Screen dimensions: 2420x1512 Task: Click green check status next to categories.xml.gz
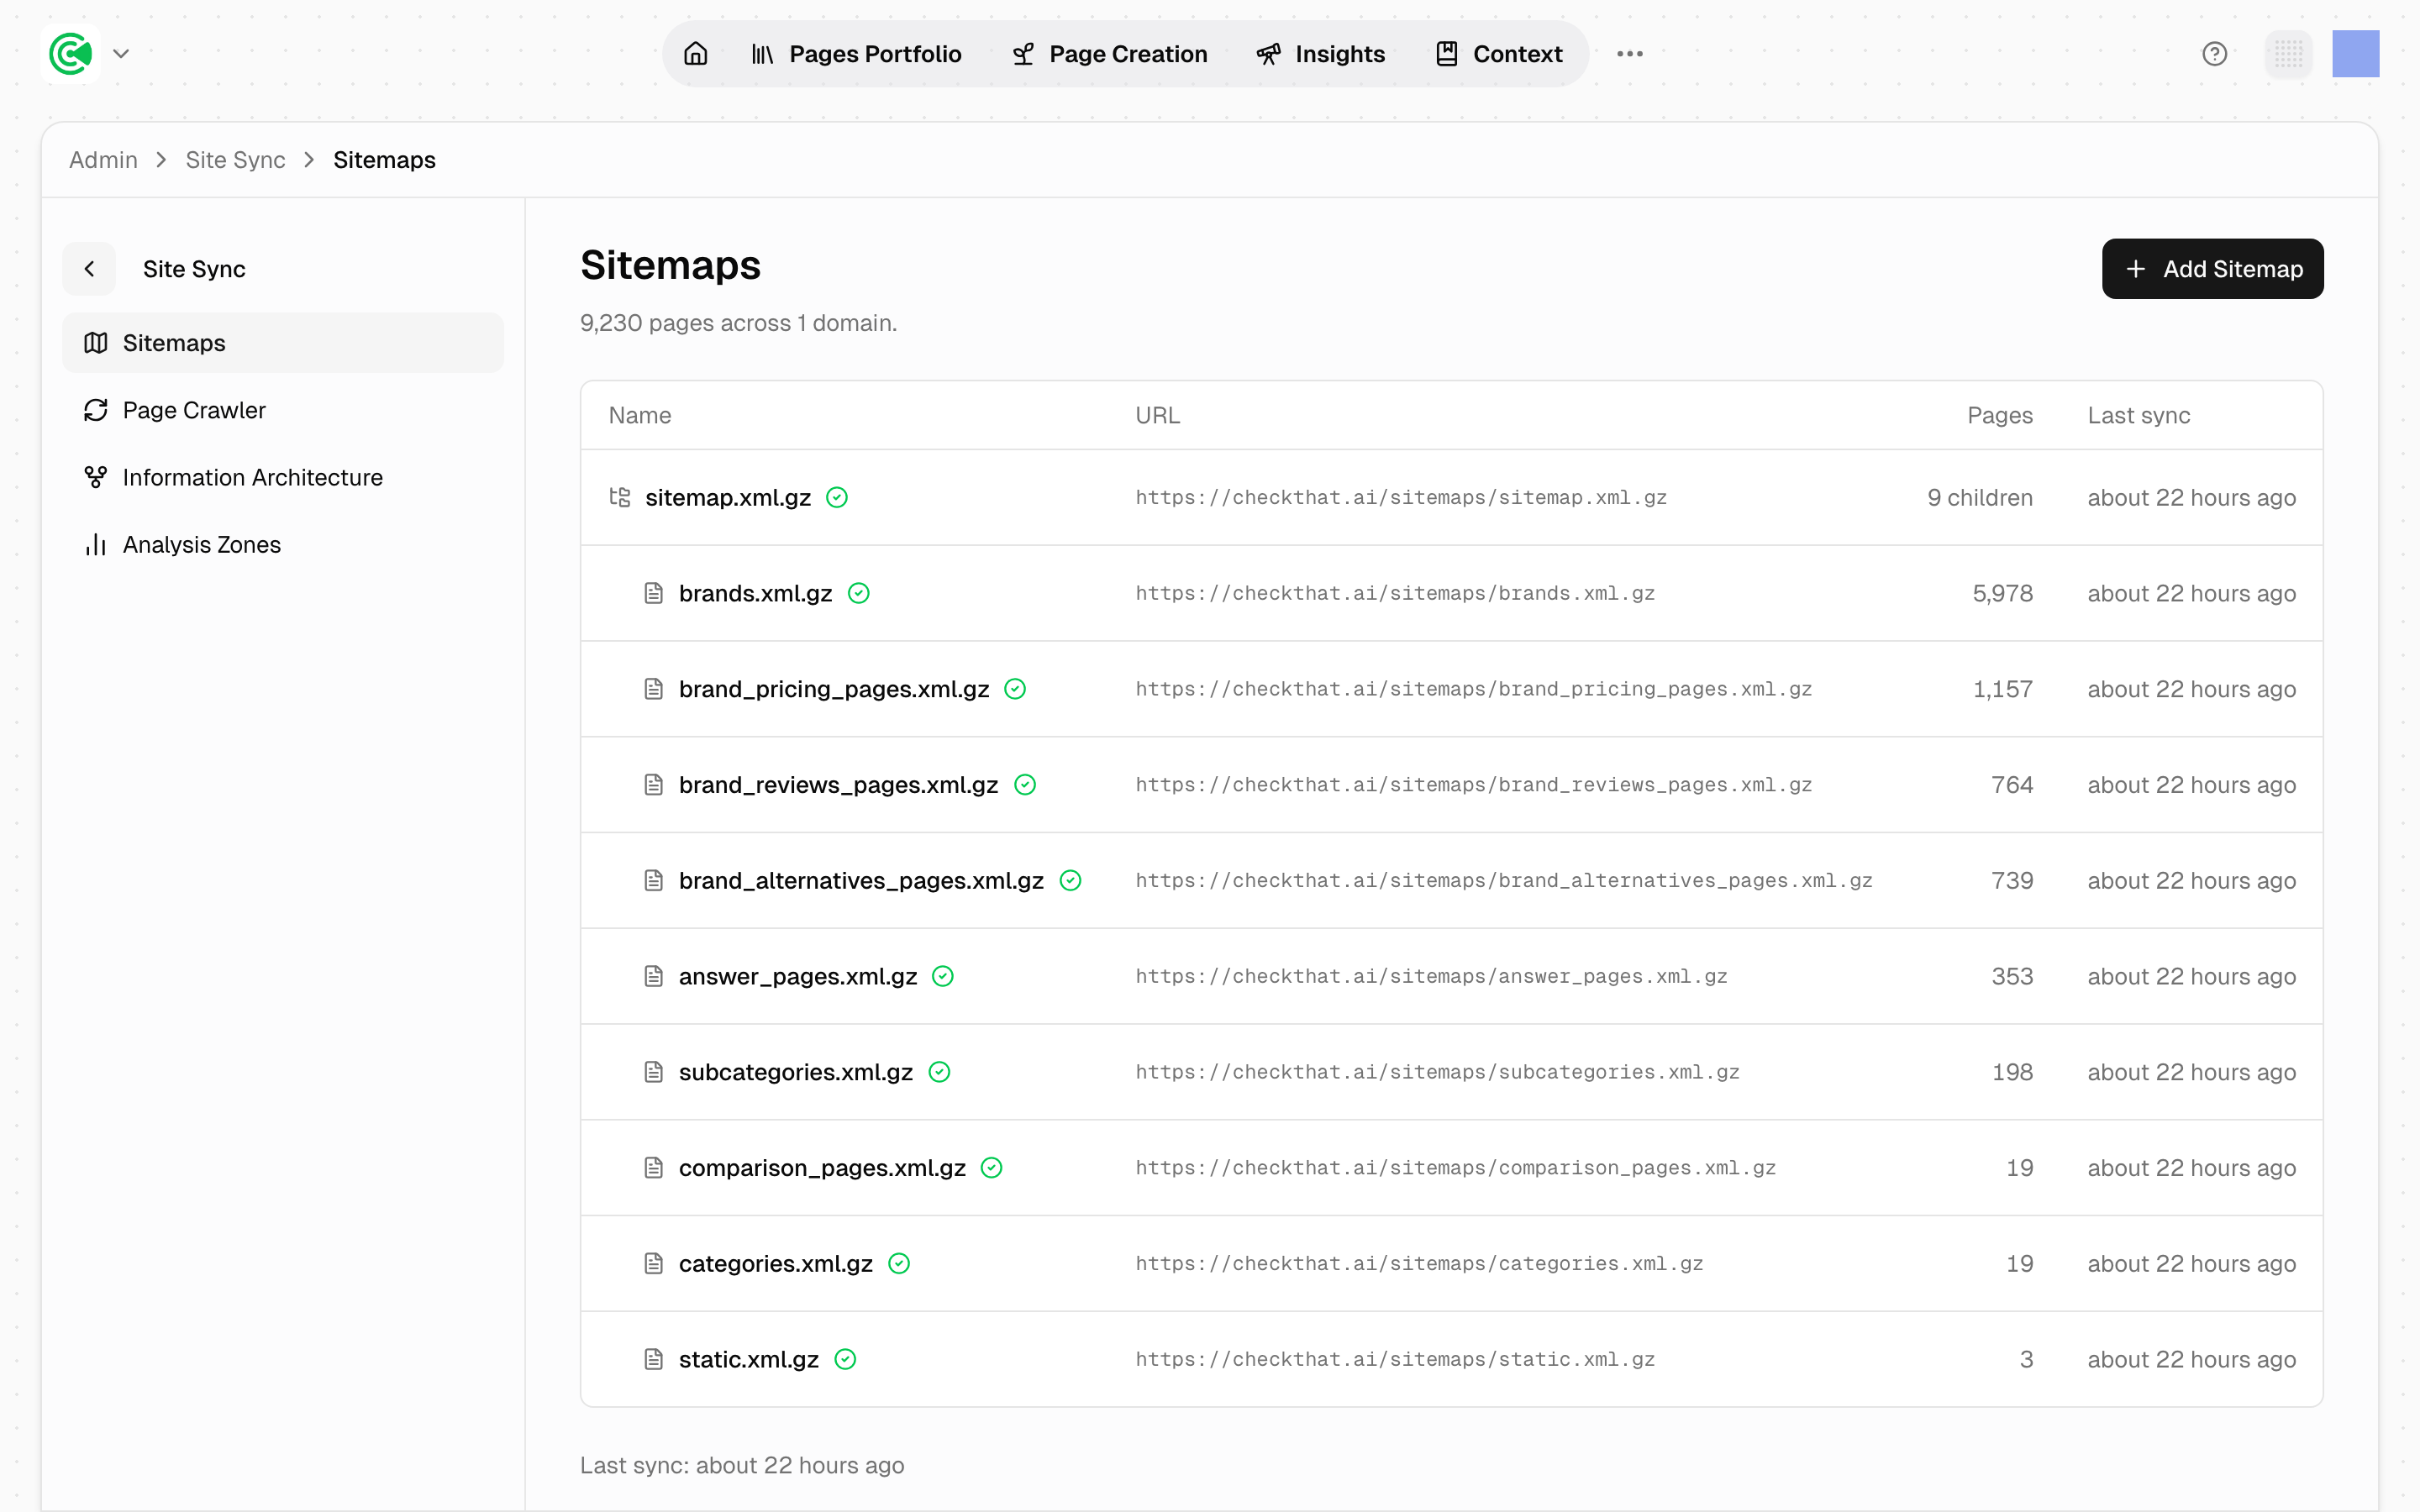(899, 1264)
